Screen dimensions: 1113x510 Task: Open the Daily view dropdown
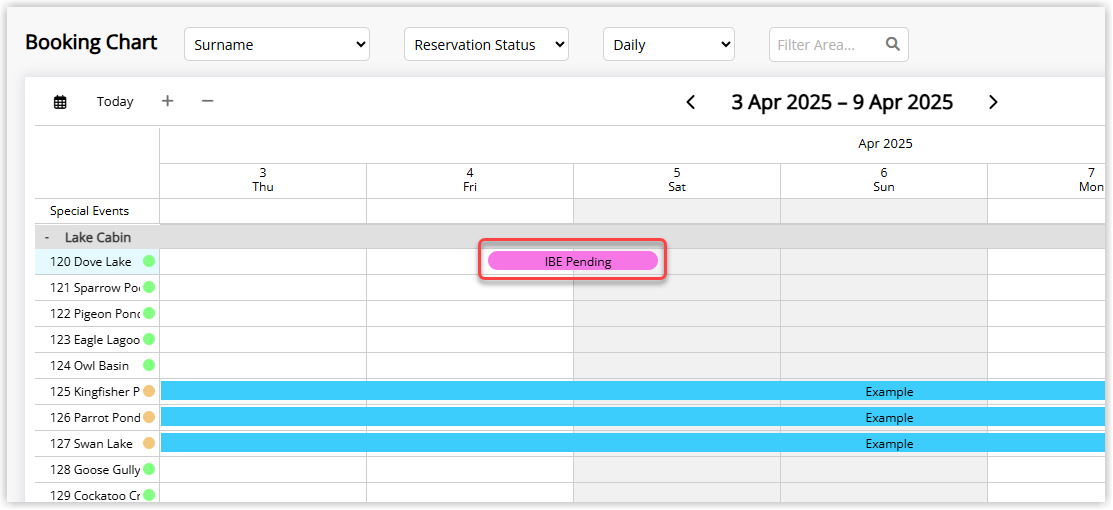point(668,45)
